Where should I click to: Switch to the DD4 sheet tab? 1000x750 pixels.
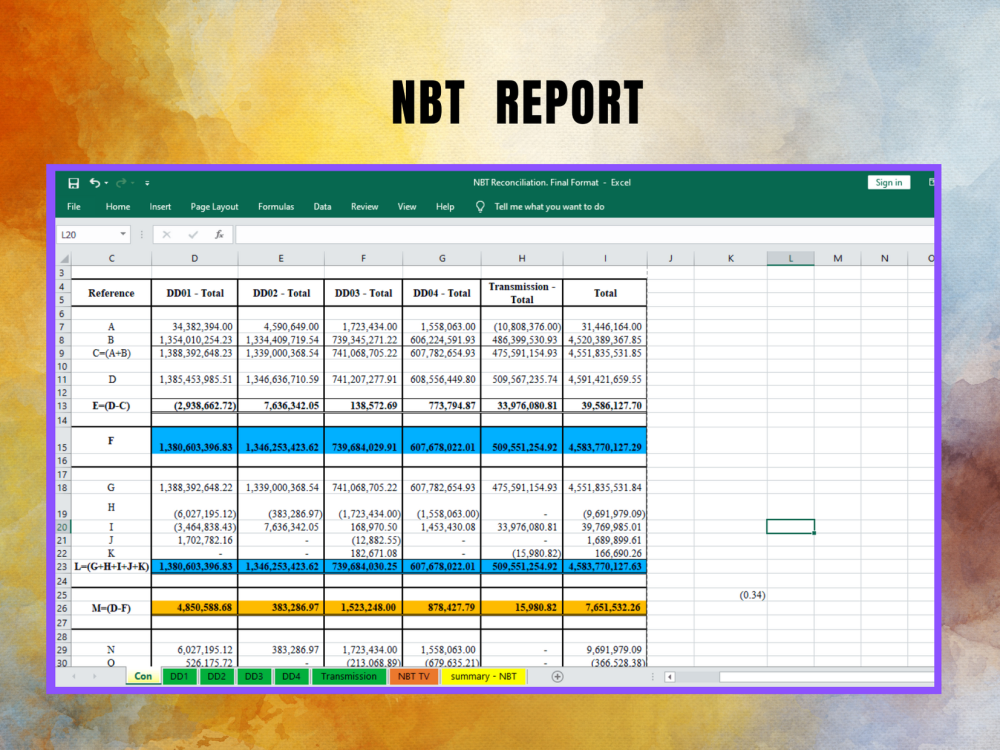coord(291,677)
